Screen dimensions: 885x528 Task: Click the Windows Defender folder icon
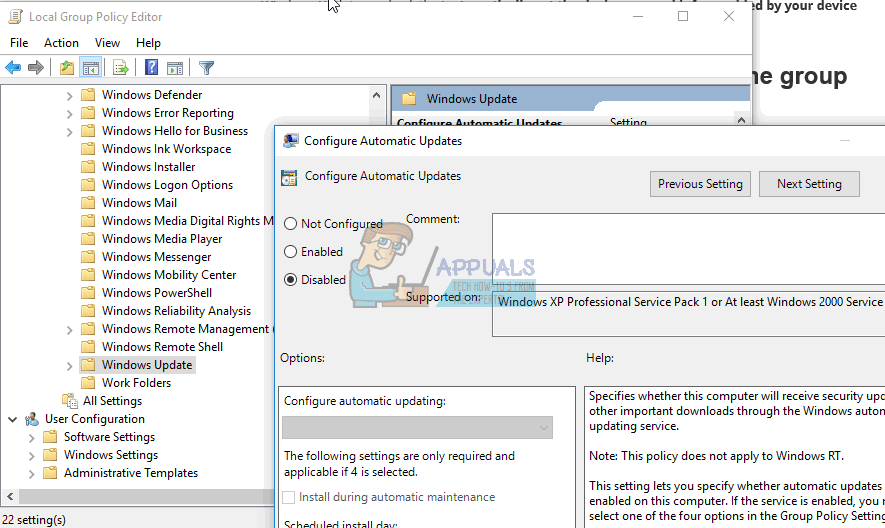(88, 94)
